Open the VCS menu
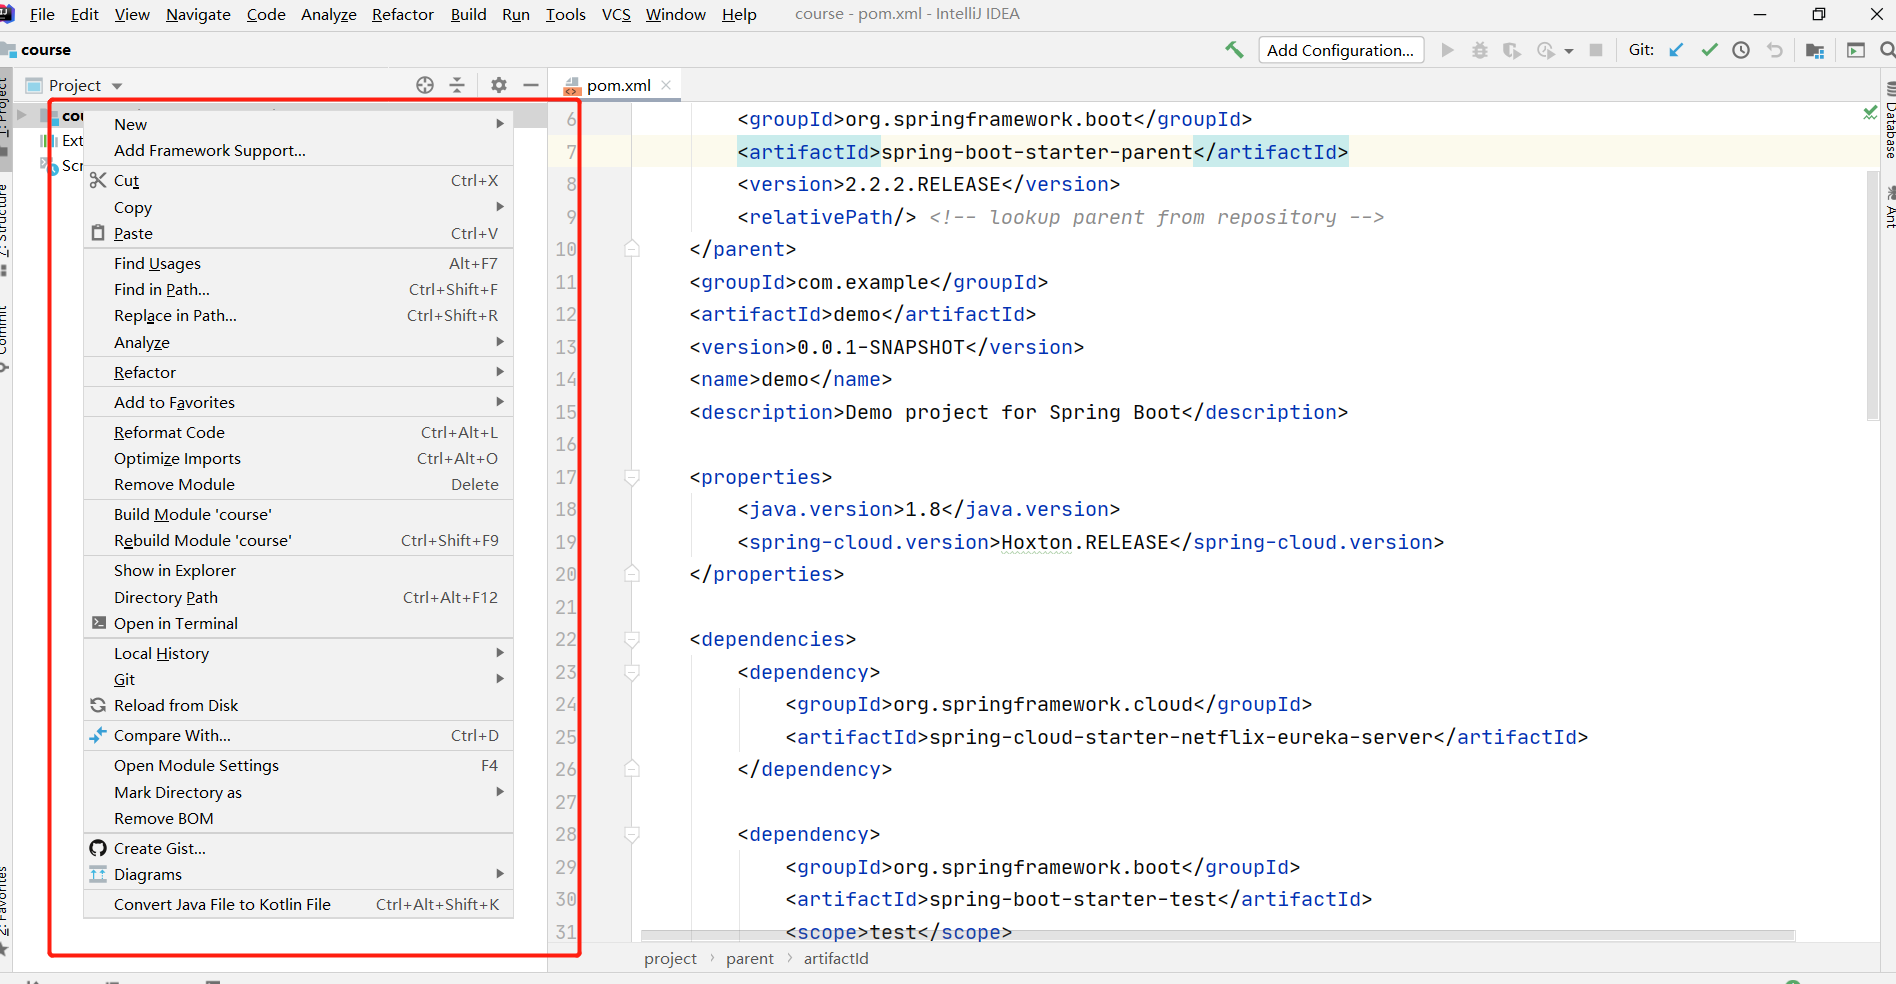Image resolution: width=1896 pixels, height=984 pixels. pyautogui.click(x=616, y=14)
